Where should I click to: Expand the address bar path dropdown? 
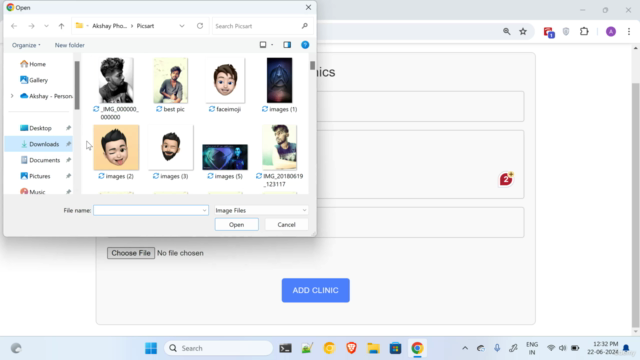point(182,26)
